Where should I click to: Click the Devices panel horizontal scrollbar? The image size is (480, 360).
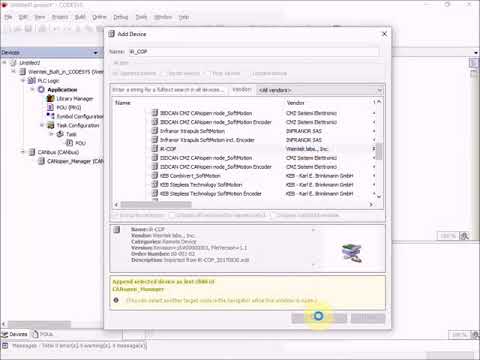(39, 324)
